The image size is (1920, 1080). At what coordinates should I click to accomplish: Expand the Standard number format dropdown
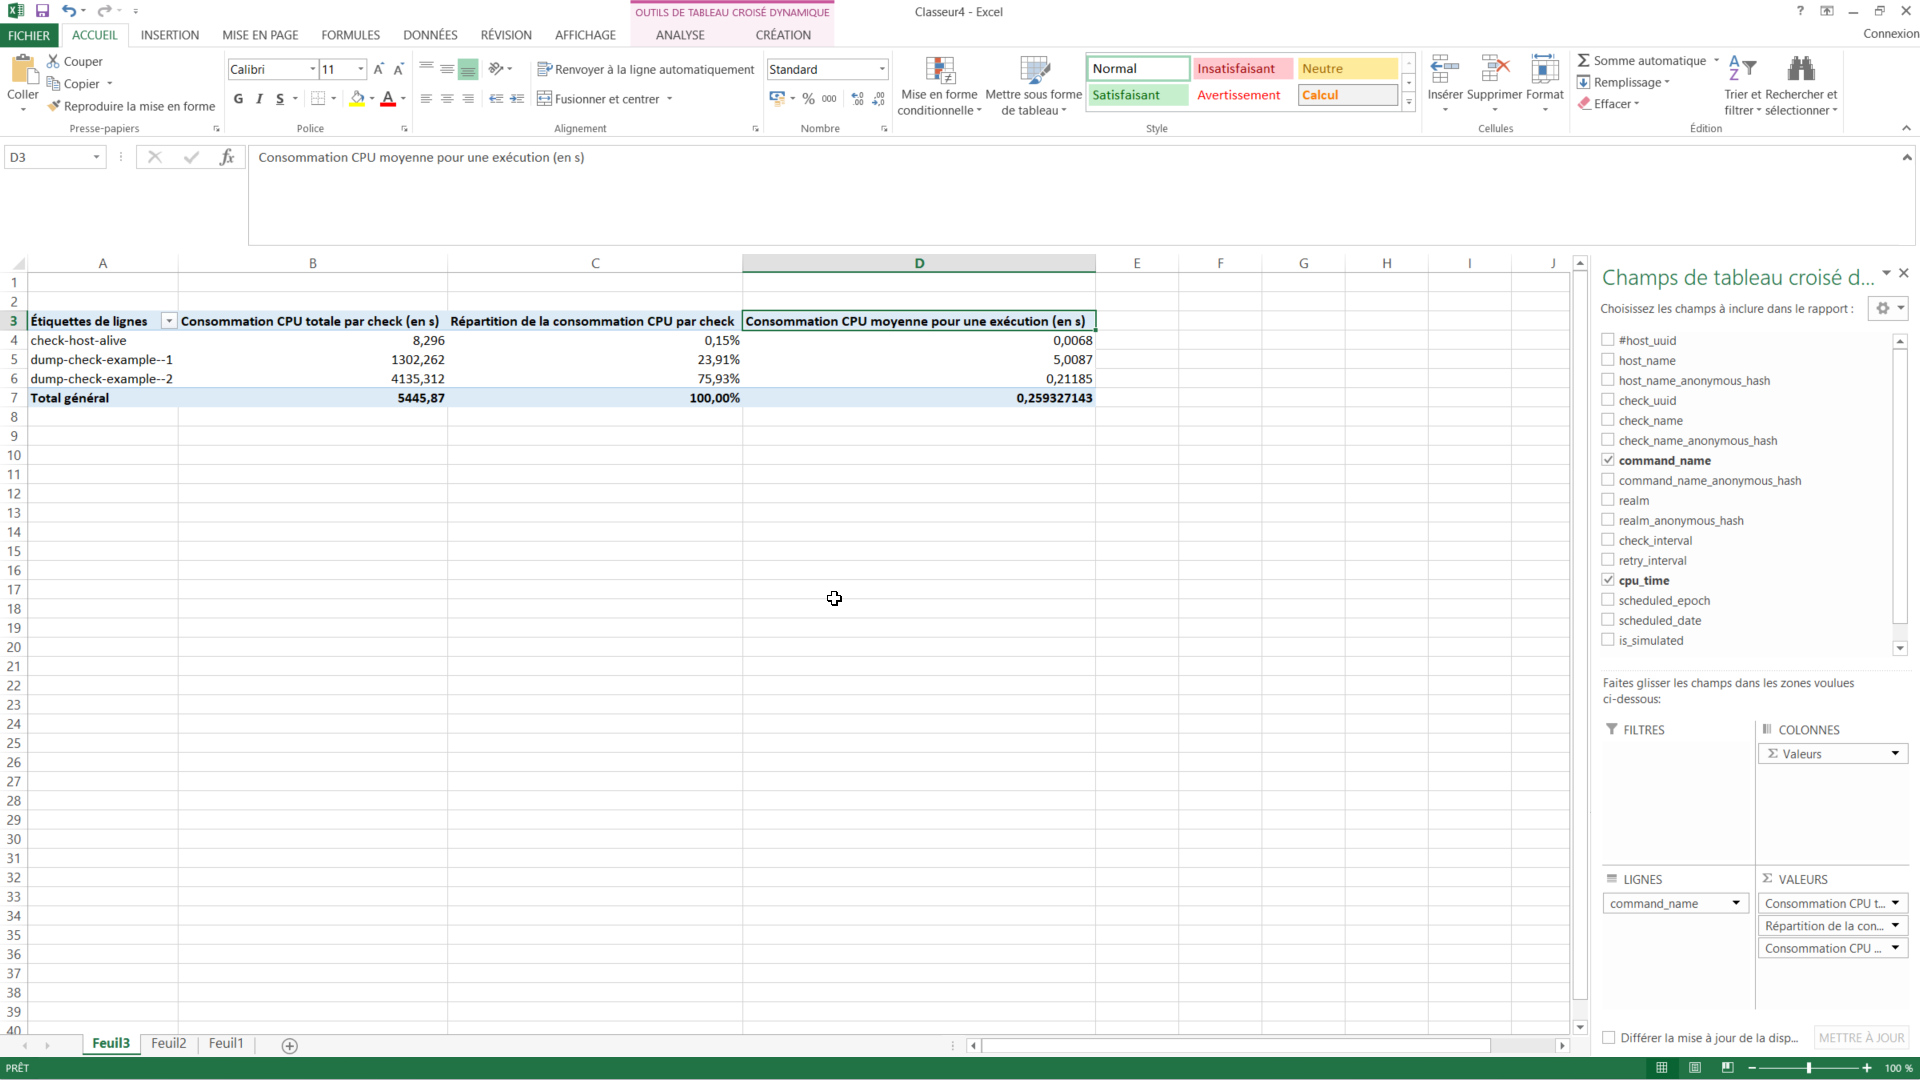point(882,70)
